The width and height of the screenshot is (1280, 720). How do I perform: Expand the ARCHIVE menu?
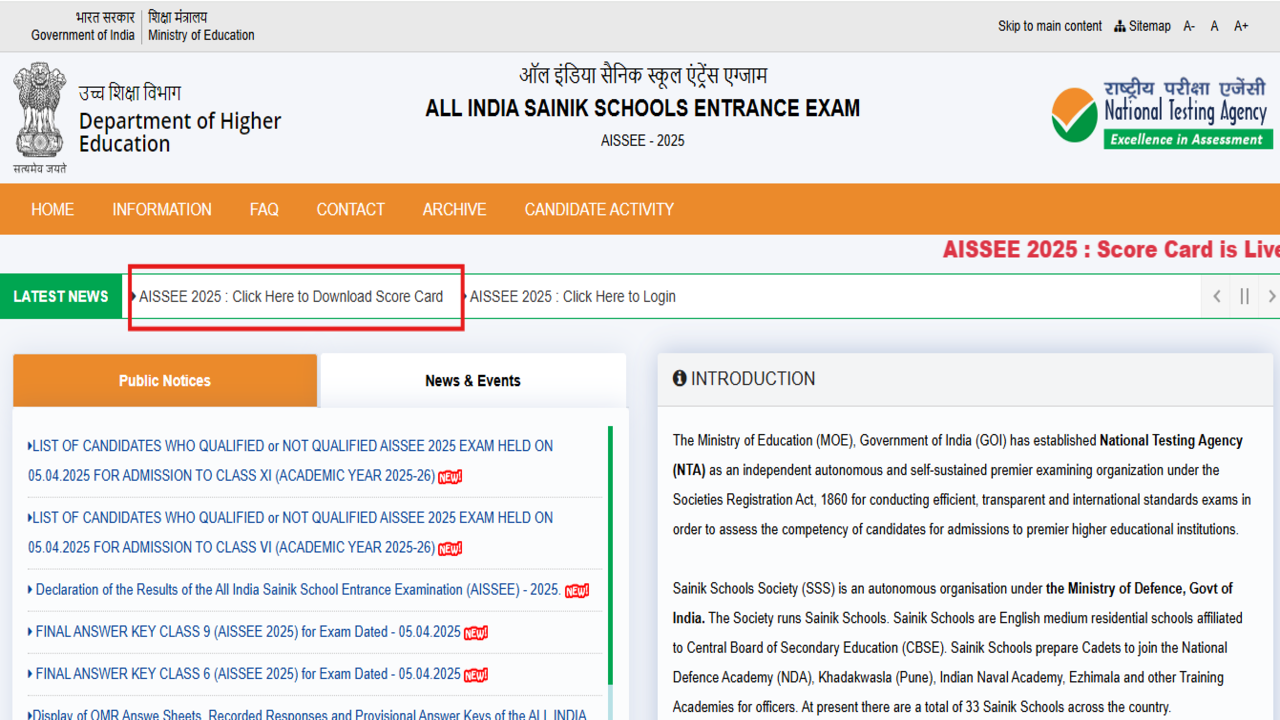pyautogui.click(x=454, y=209)
